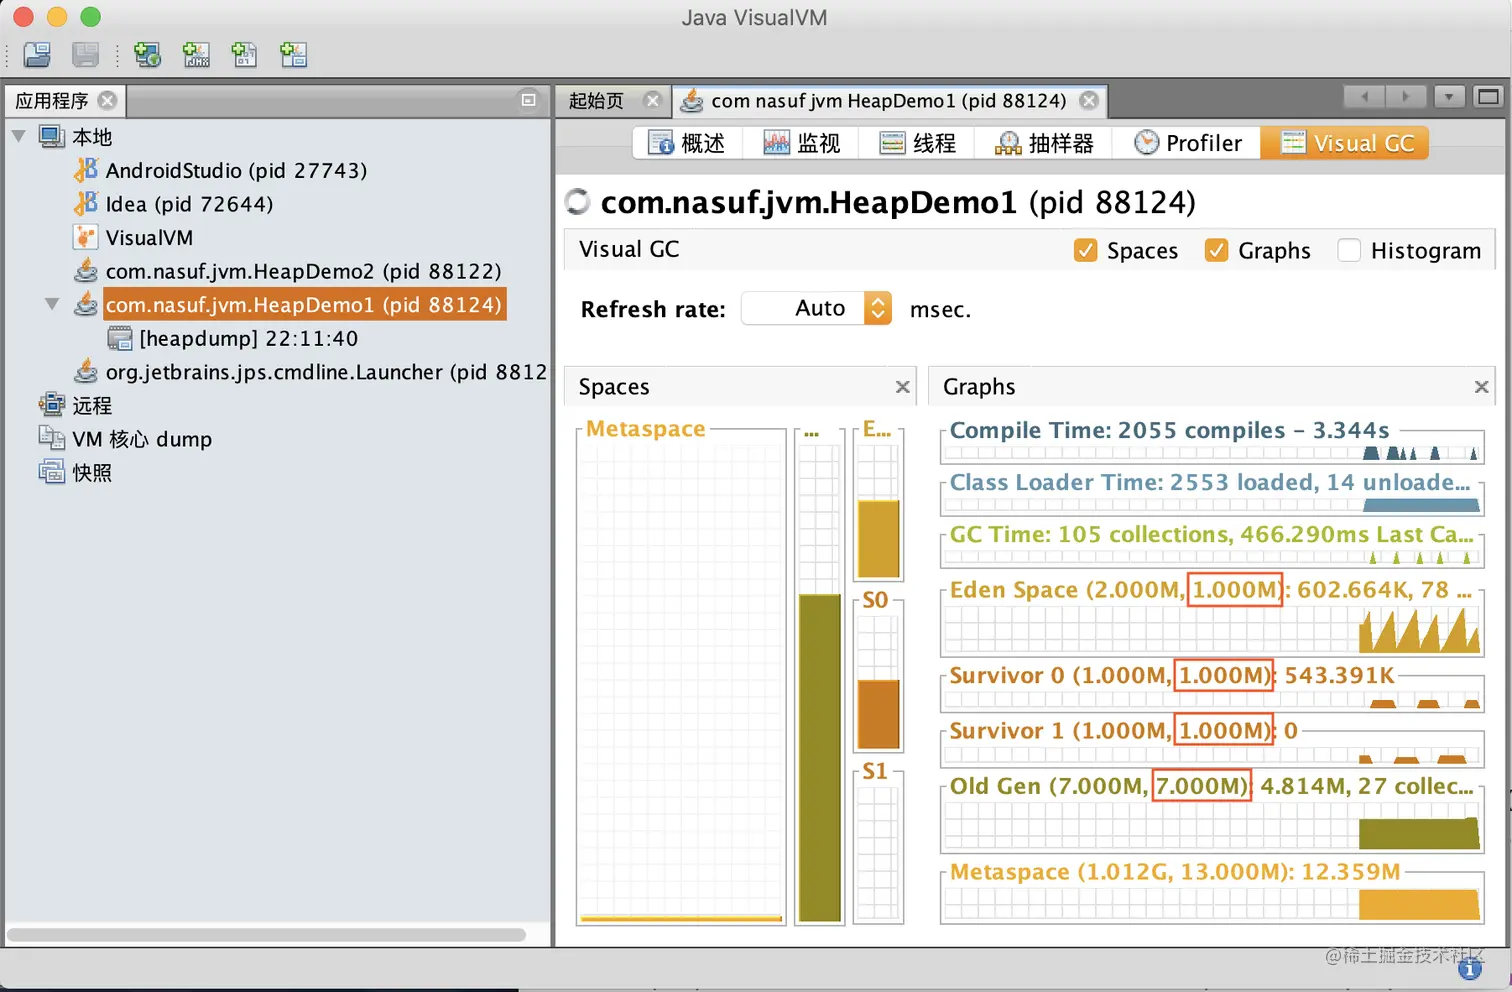Click the Eden space usage bar
The height and width of the screenshot is (992, 1512).
coord(879,539)
